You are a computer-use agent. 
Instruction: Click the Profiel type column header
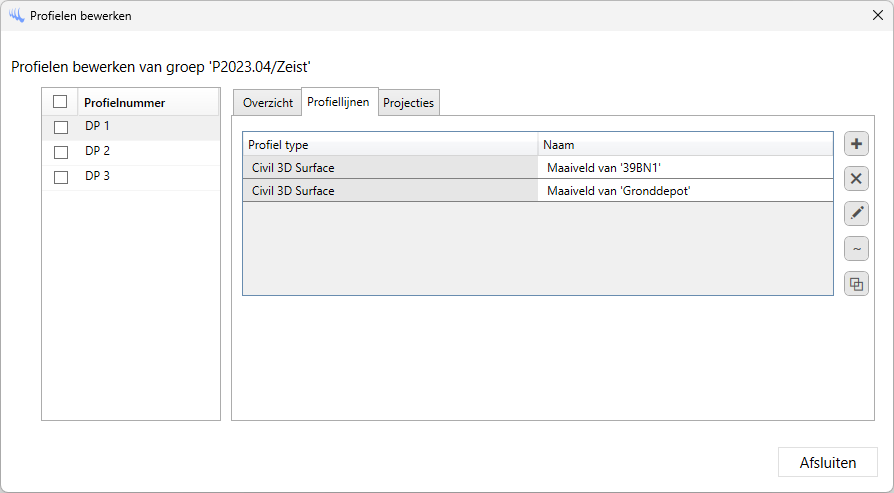(x=390, y=144)
